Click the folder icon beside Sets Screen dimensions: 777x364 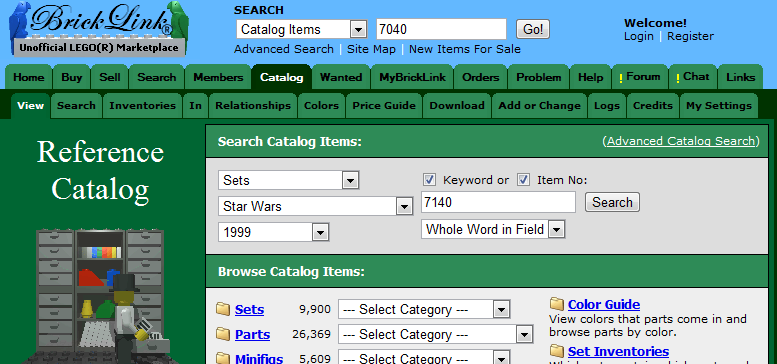(223, 310)
